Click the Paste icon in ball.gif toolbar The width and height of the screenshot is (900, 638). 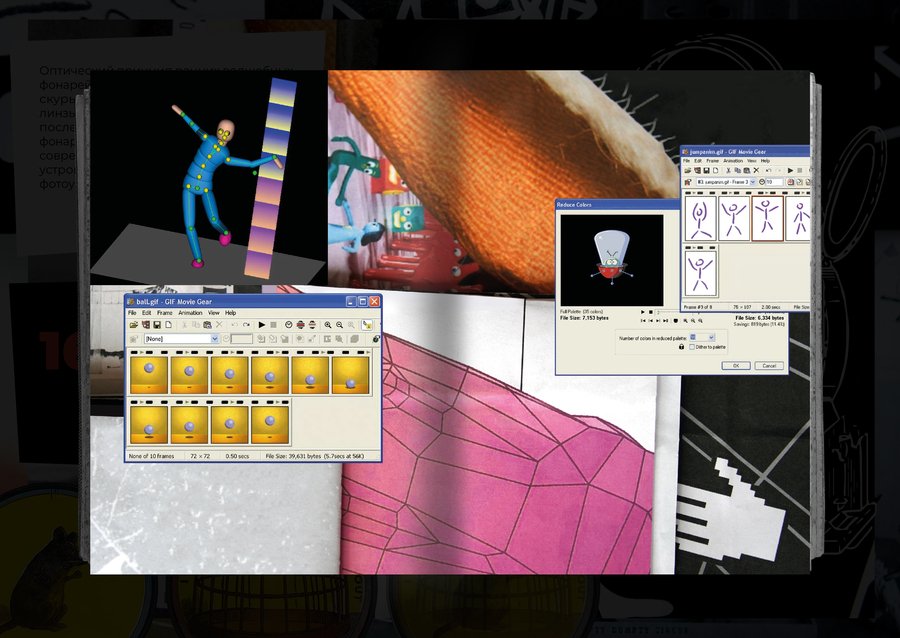[207, 325]
